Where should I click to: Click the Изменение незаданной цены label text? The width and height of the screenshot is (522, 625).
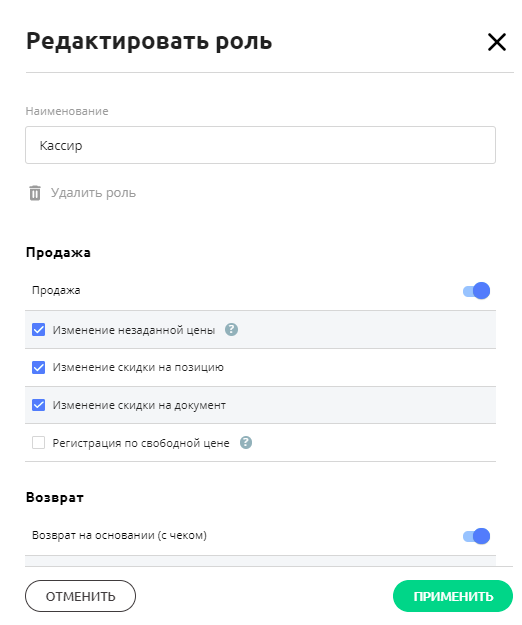click(134, 330)
